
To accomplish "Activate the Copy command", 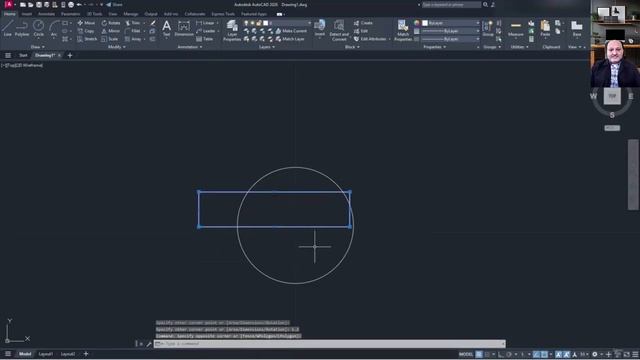I will tap(86, 31).
